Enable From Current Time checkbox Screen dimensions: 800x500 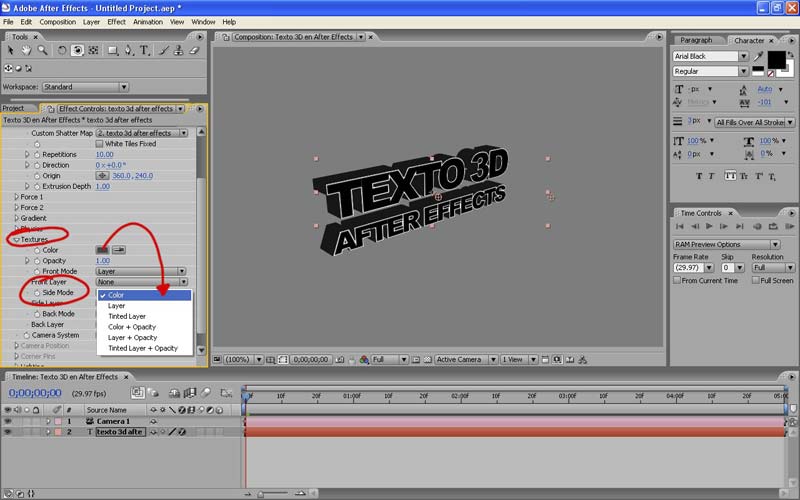677,280
